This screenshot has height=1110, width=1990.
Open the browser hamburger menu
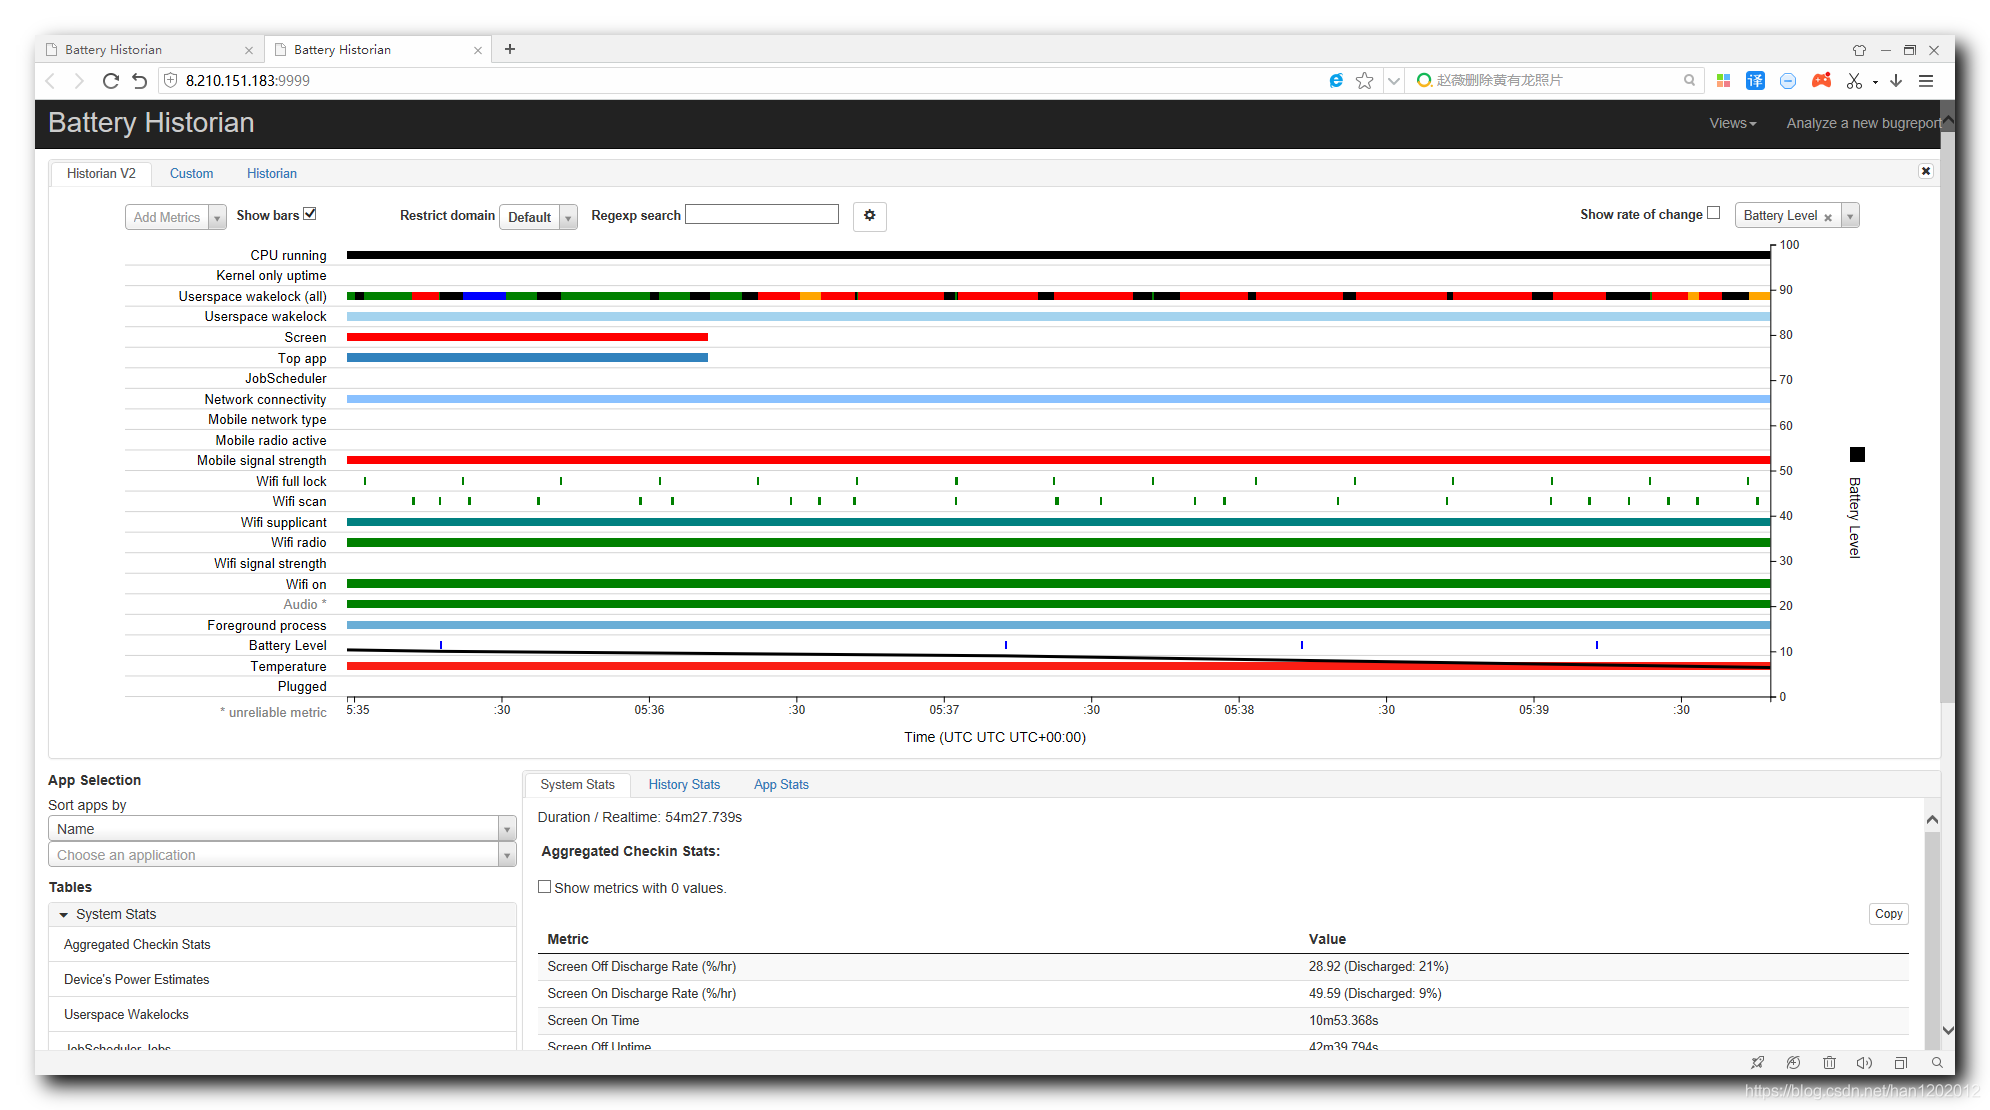[1926, 80]
